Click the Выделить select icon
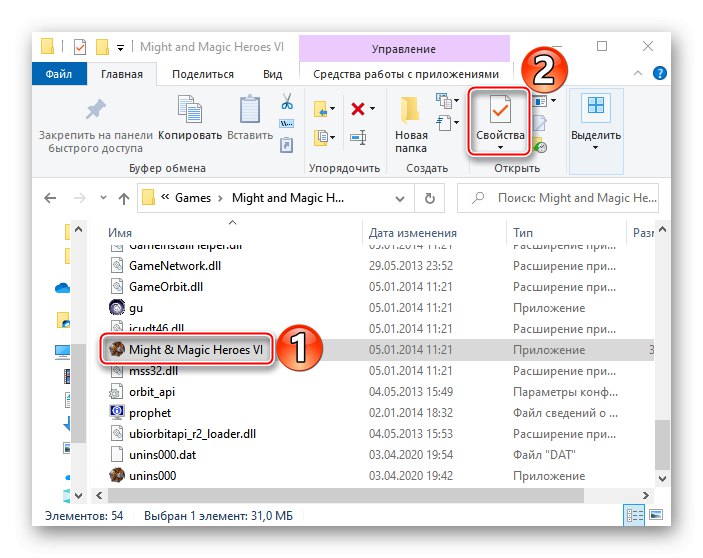 pyautogui.click(x=596, y=106)
